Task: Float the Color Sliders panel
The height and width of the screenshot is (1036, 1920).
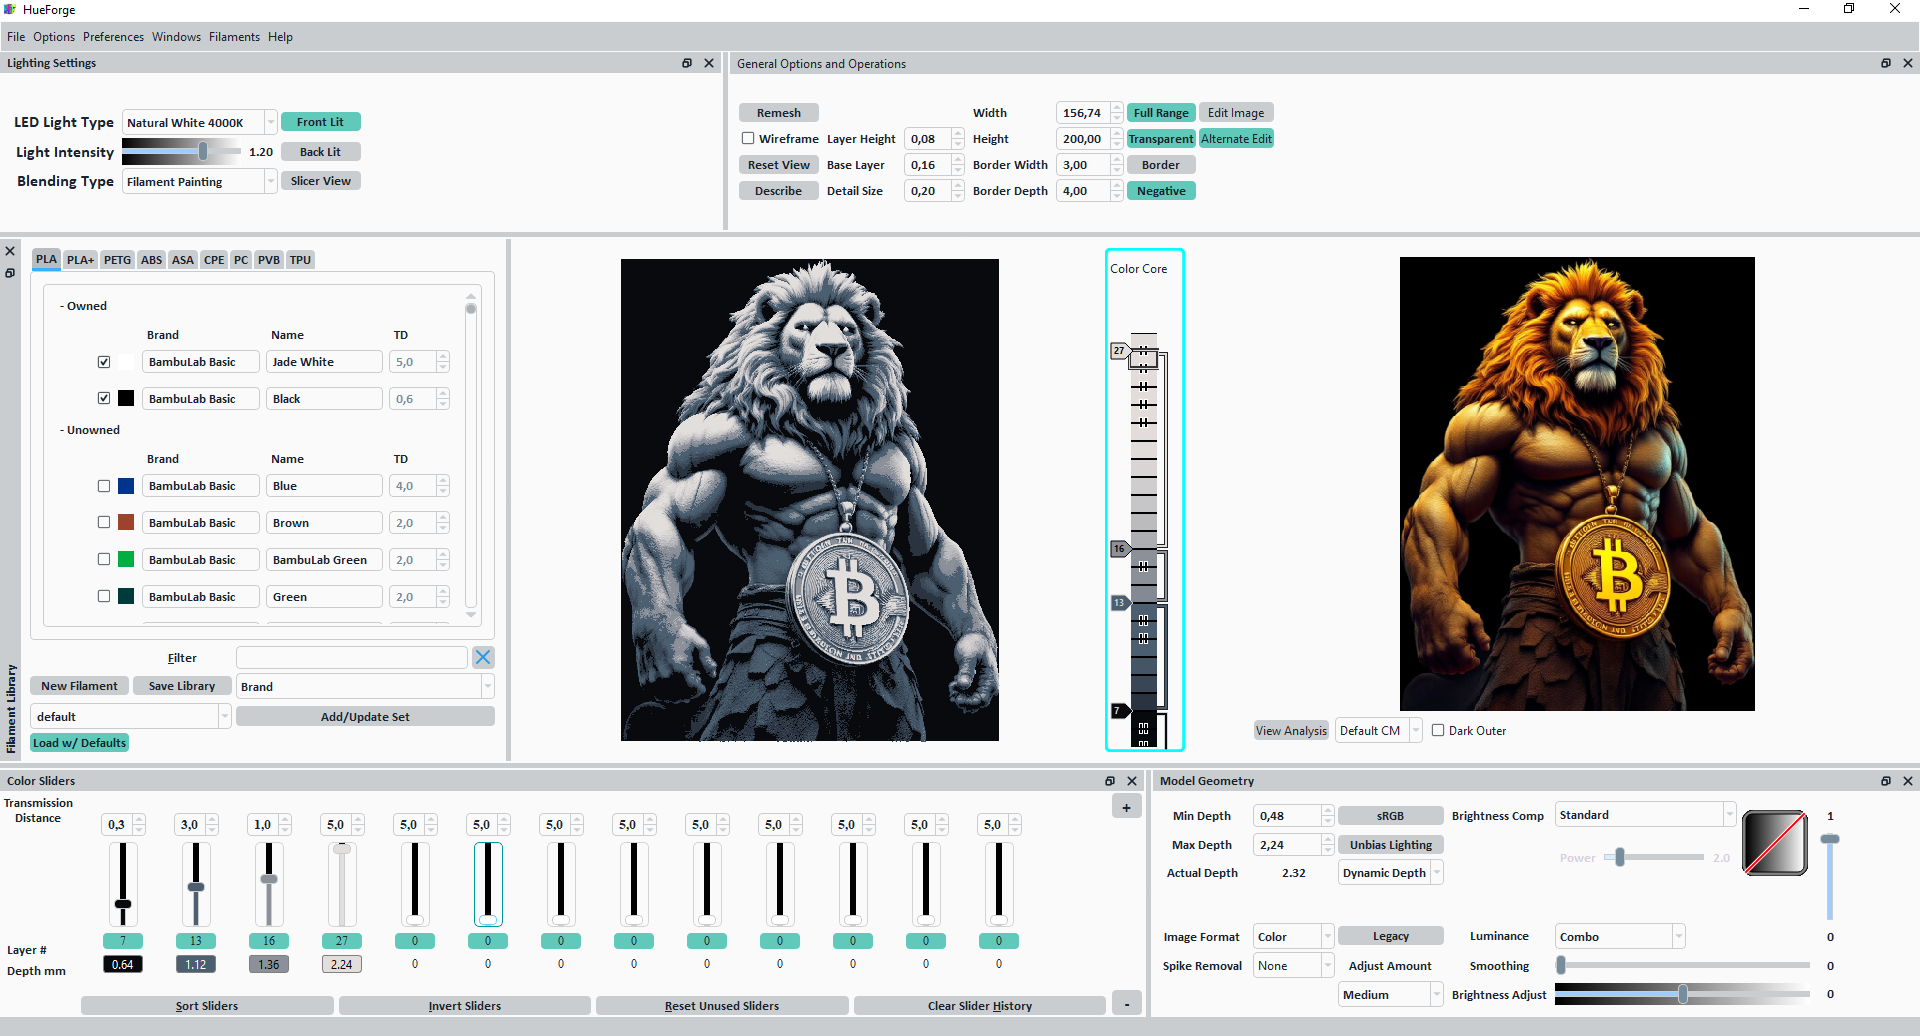Action: pyautogui.click(x=1110, y=781)
